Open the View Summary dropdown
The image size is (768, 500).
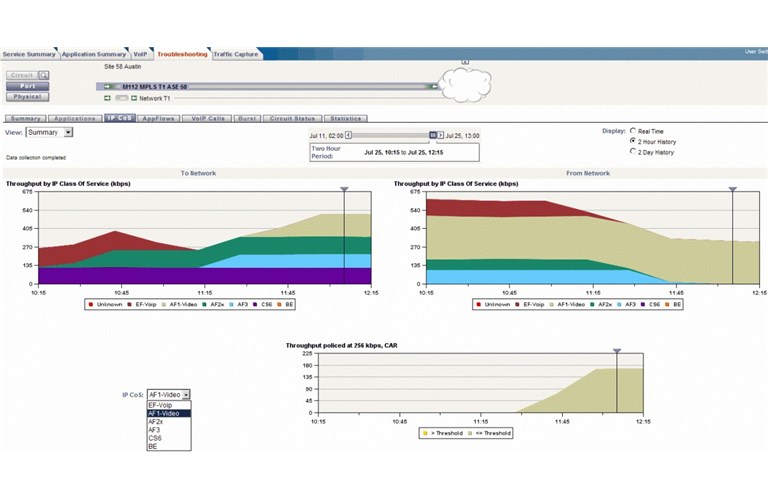(x=69, y=132)
